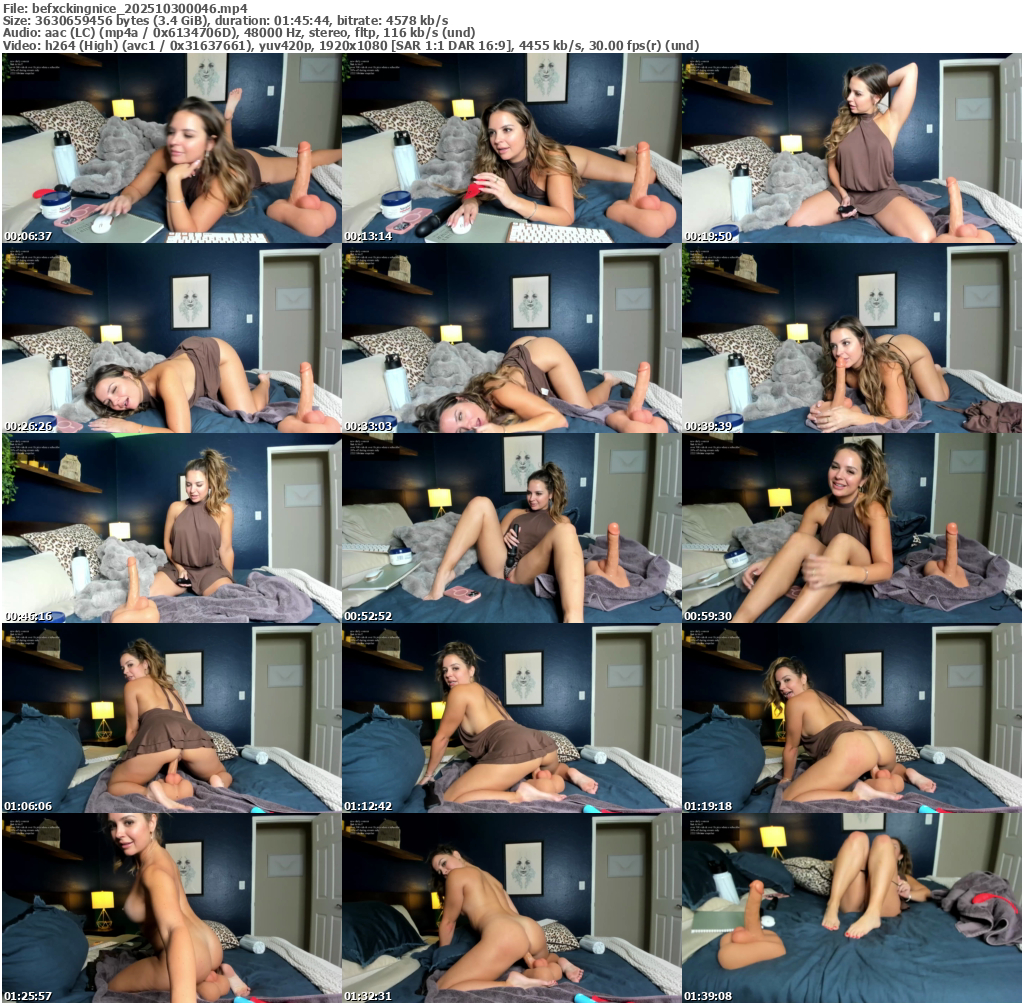This screenshot has height=1003, width=1024.
Task: Open the thumbnail stamped 01:32:31
Action: 511,908
